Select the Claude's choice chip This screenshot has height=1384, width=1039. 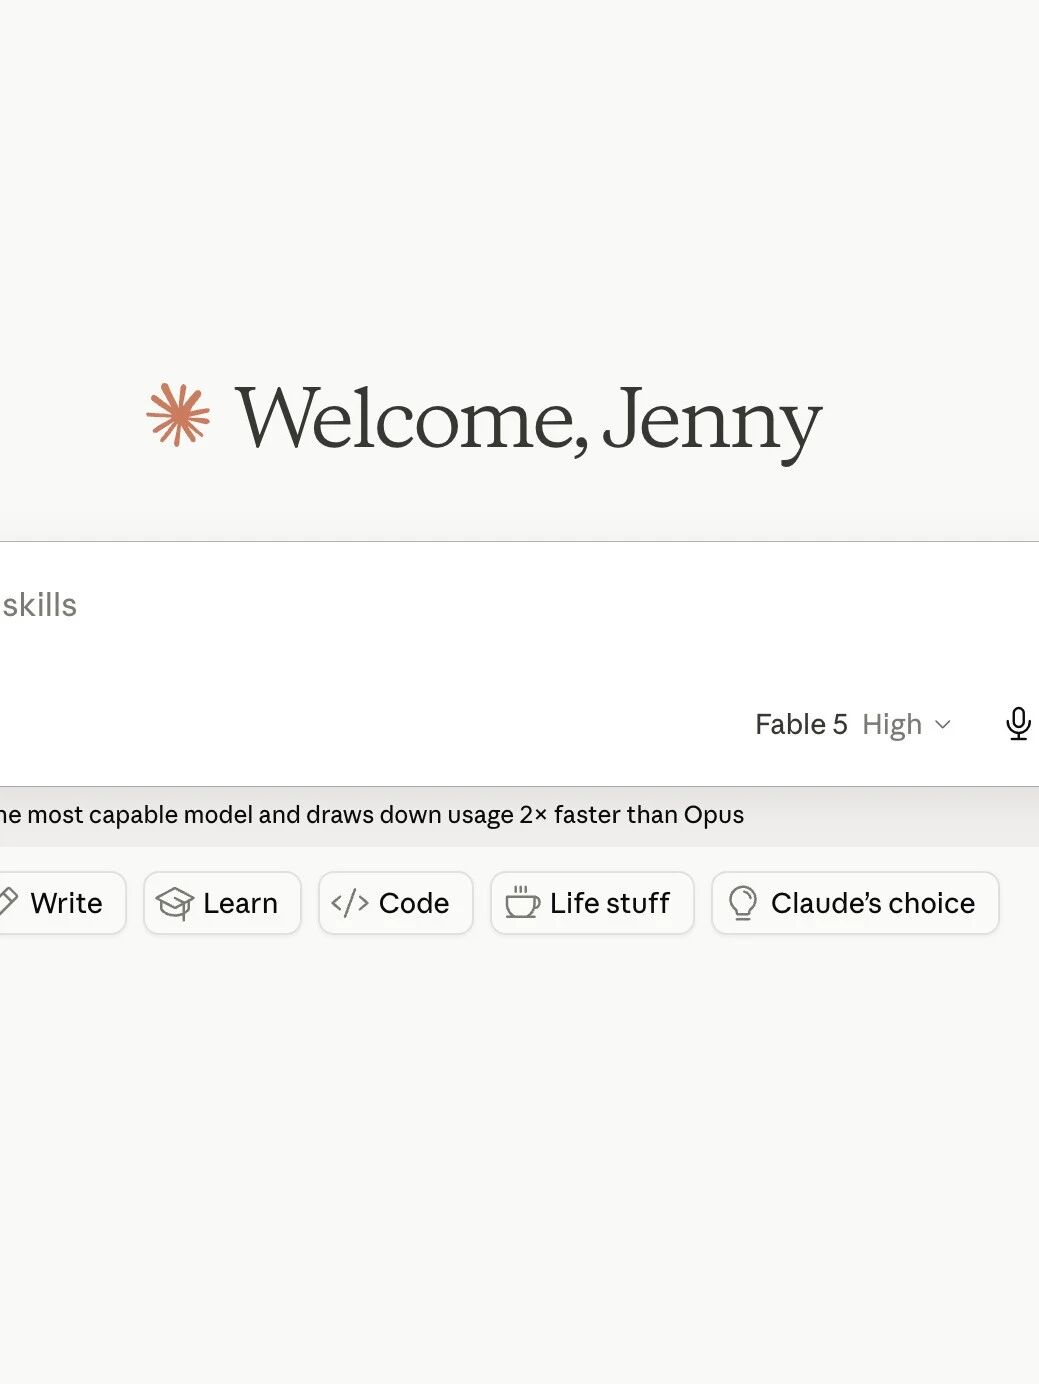[855, 903]
